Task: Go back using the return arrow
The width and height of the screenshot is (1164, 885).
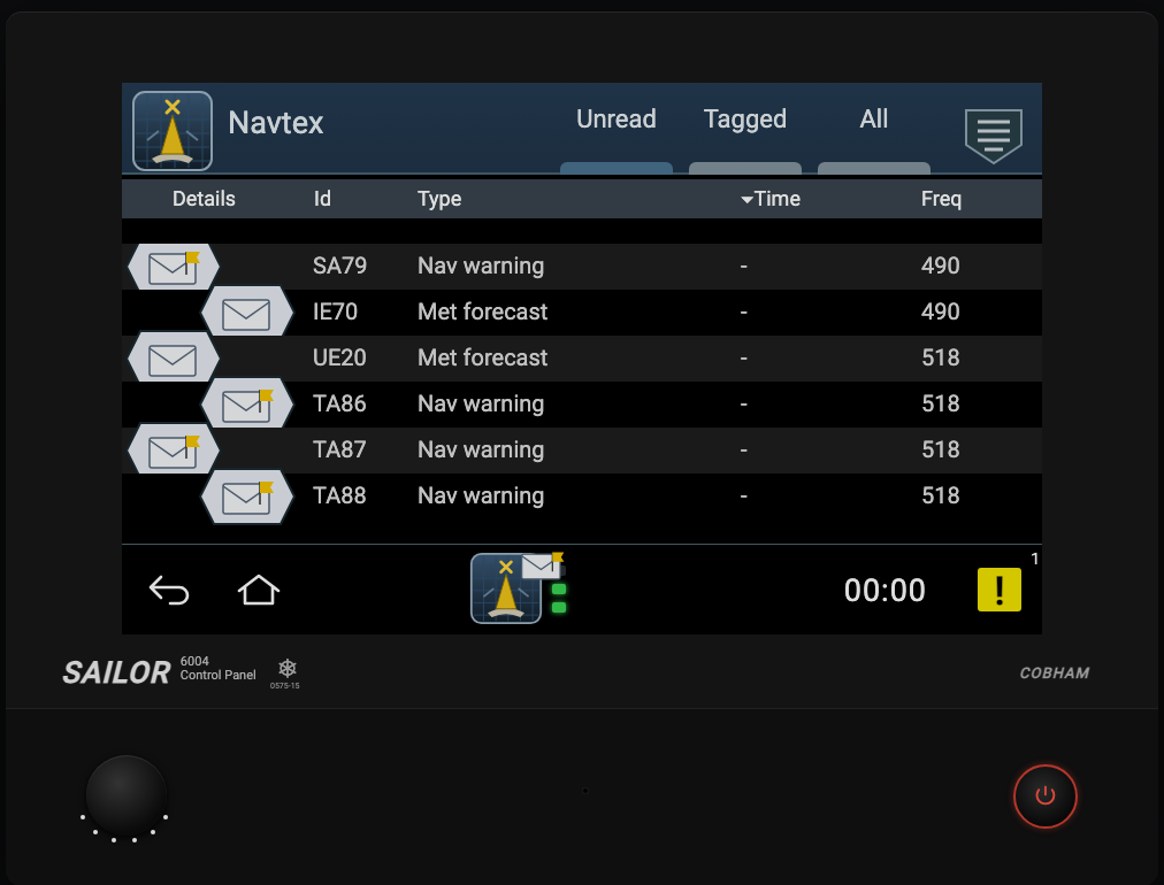Action: (169, 590)
